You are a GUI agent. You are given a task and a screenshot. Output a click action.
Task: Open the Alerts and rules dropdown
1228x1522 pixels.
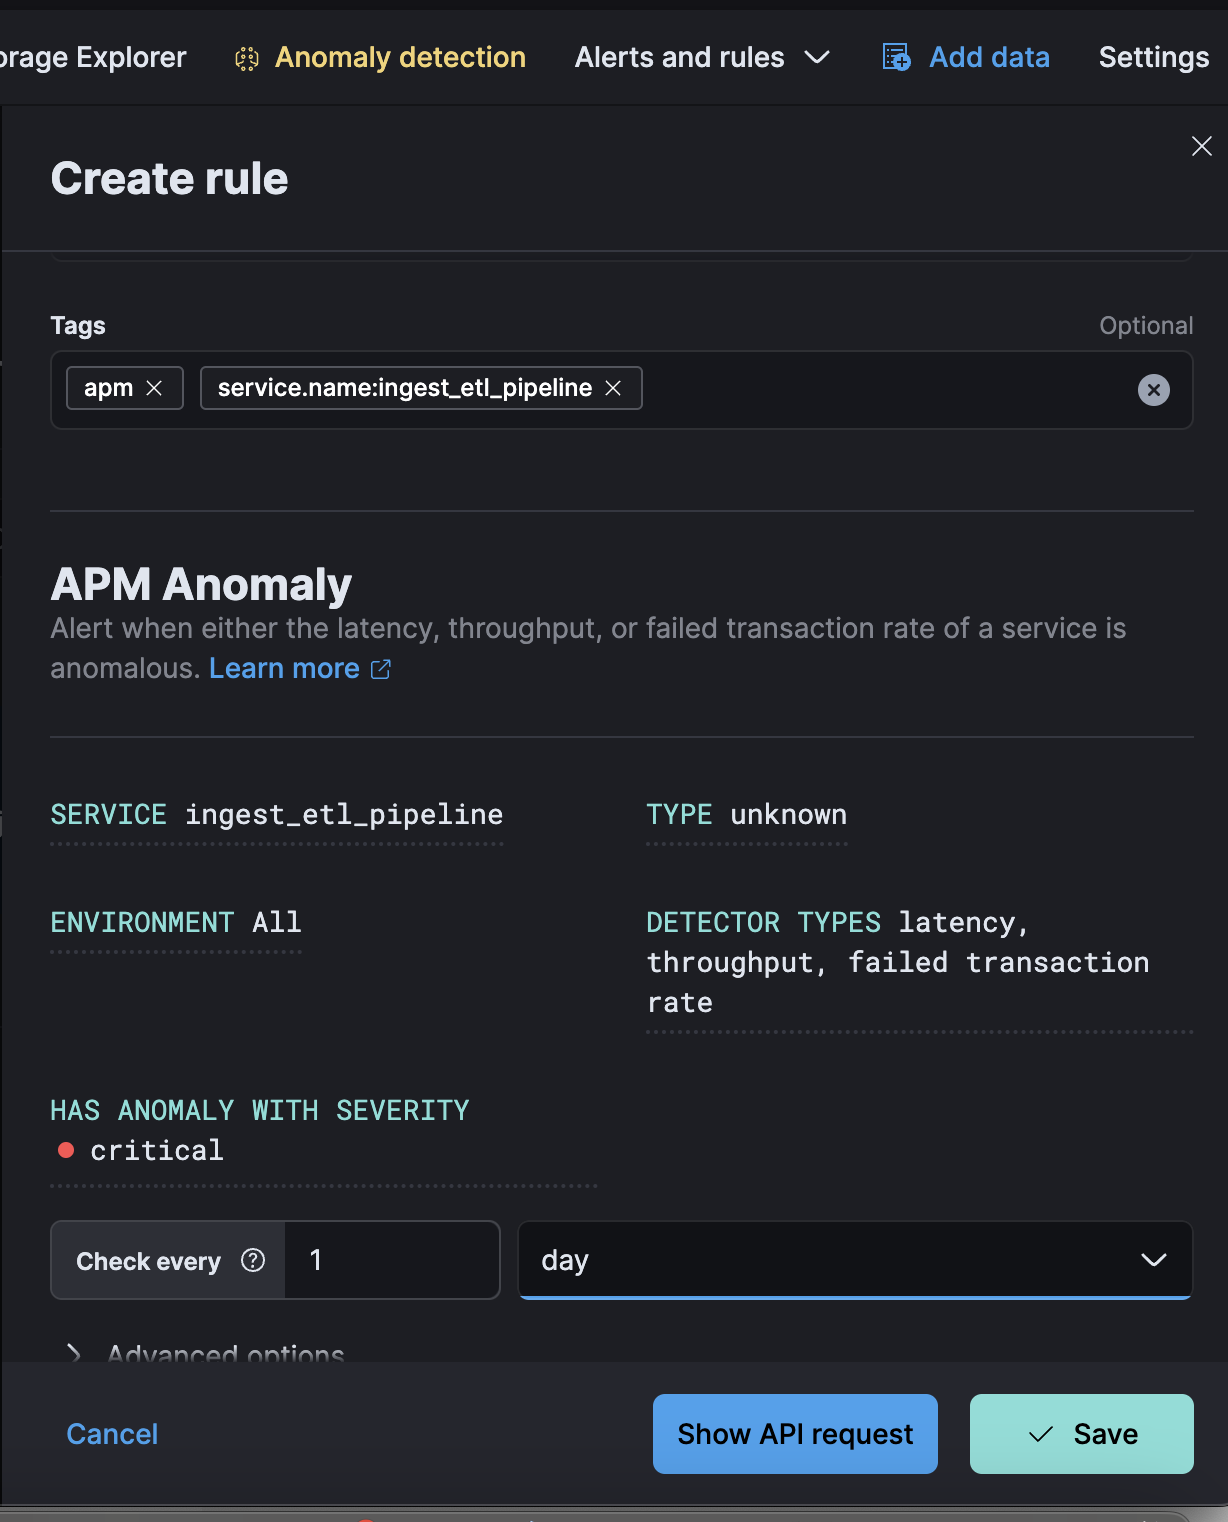coord(702,58)
